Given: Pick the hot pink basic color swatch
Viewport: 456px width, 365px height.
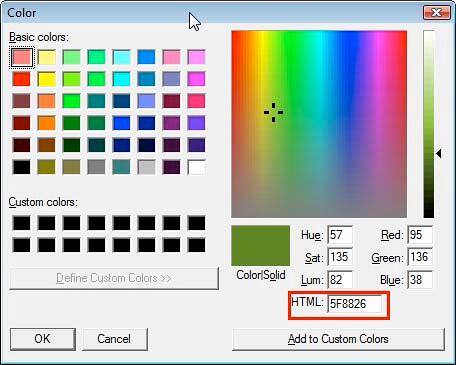Looking at the screenshot, I should pos(196,101).
